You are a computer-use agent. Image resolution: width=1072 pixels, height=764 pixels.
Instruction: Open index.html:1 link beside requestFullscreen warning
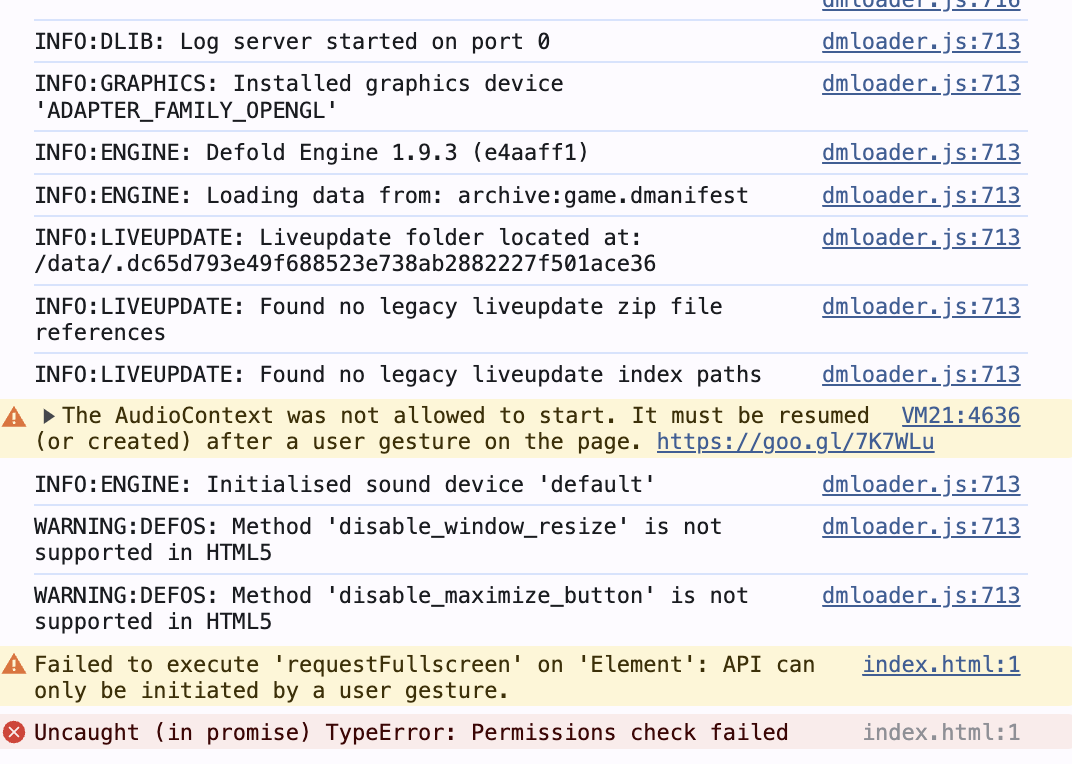(x=941, y=664)
